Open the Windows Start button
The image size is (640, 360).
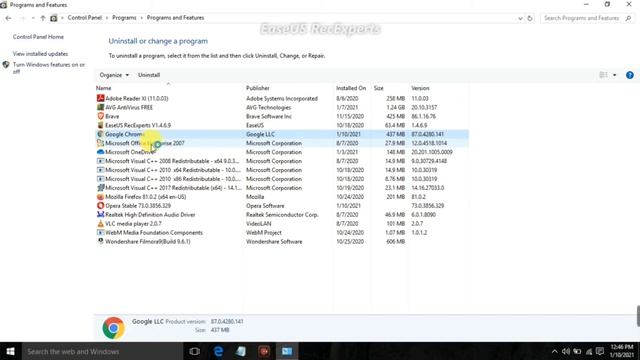click(x=10, y=351)
